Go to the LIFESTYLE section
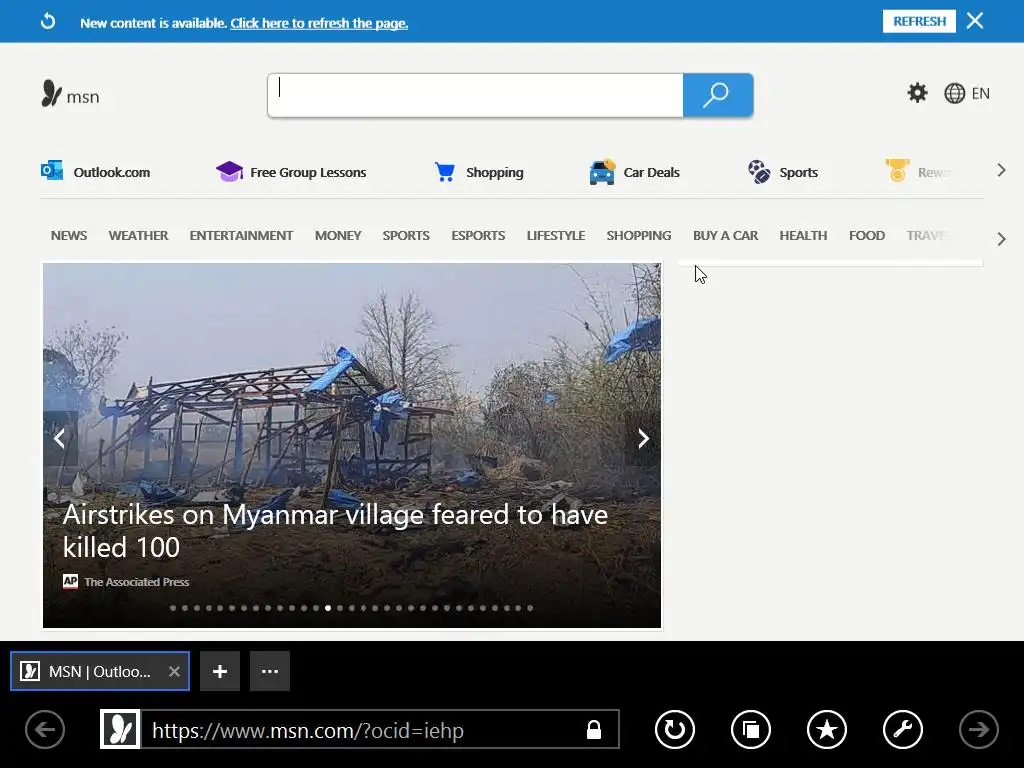This screenshot has width=1024, height=768. (x=556, y=235)
